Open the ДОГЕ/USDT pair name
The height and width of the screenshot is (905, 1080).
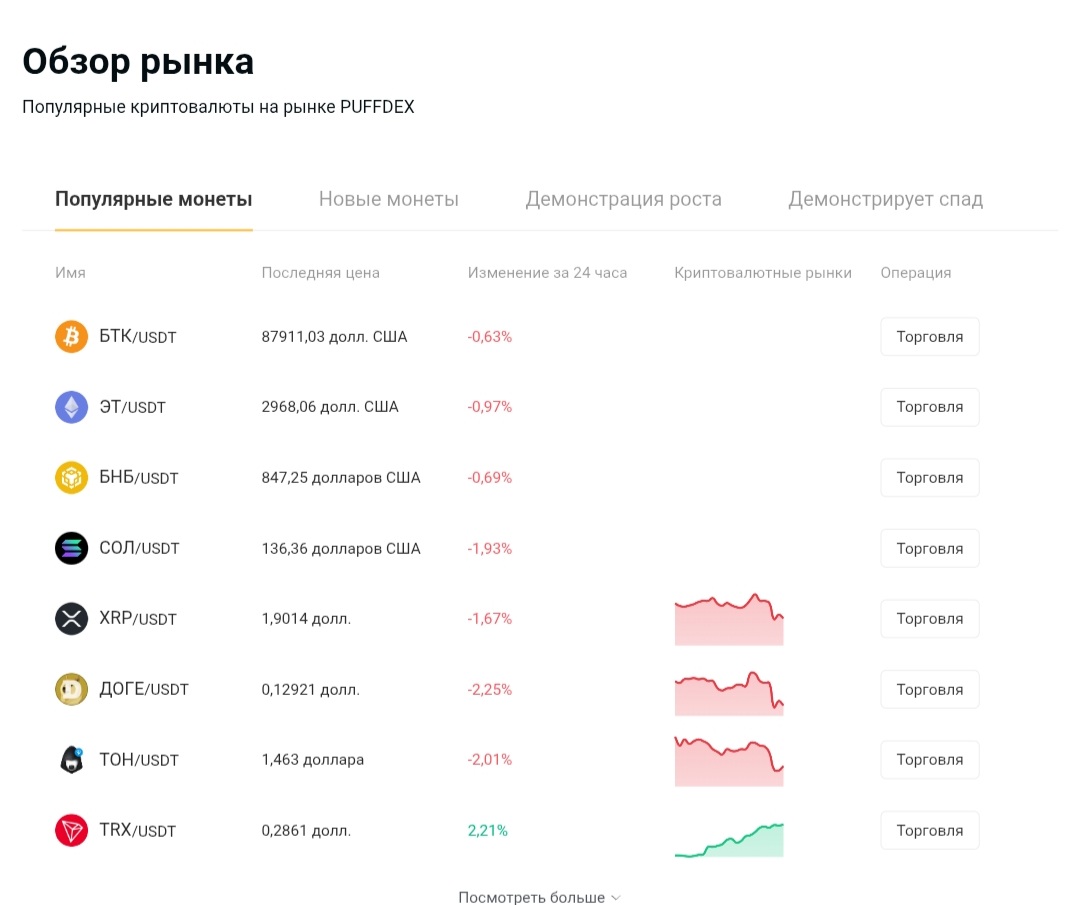[144, 689]
